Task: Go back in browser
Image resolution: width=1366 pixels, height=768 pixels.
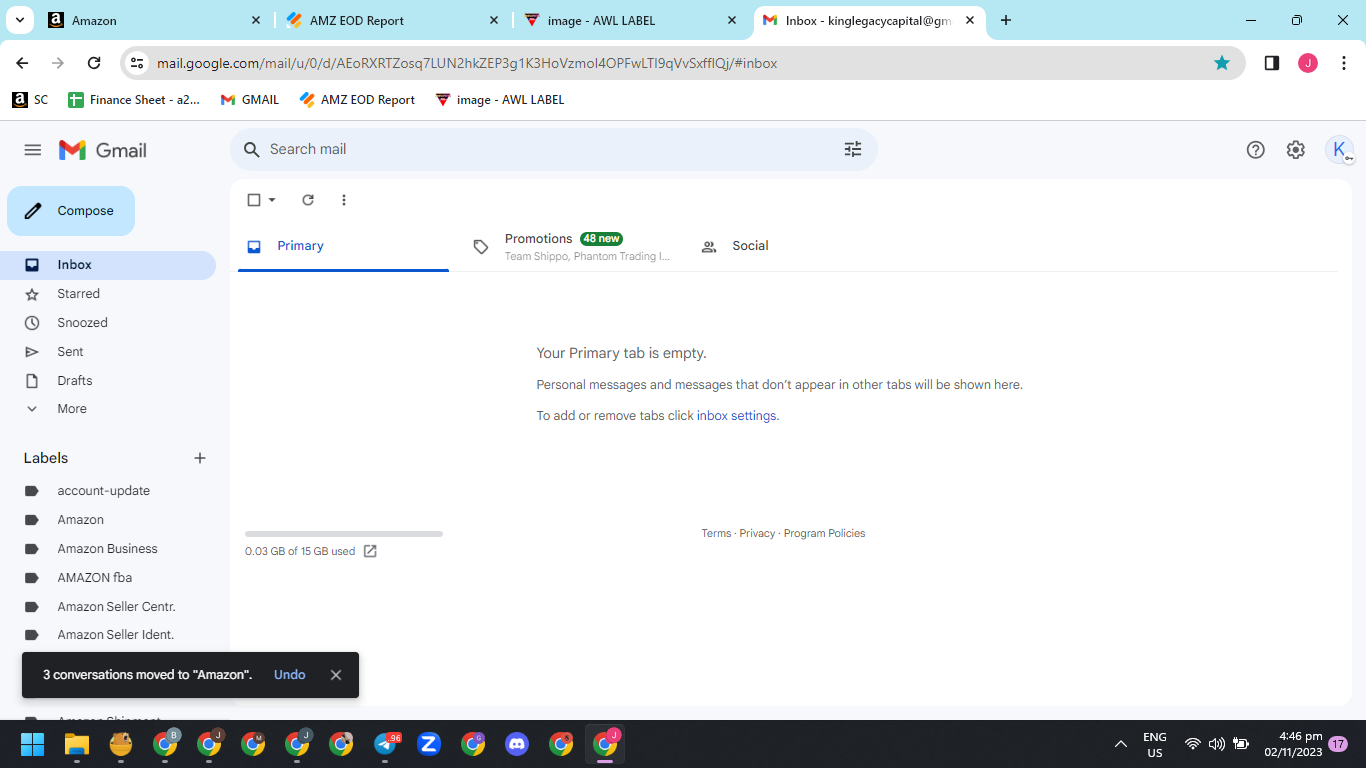Action: tap(22, 63)
